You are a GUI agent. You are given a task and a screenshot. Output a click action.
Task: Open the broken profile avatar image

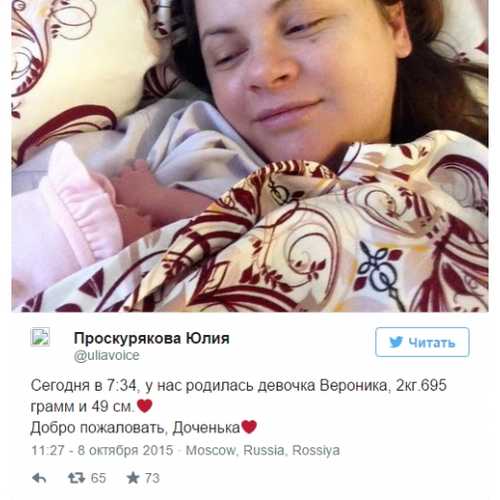pos(40,337)
